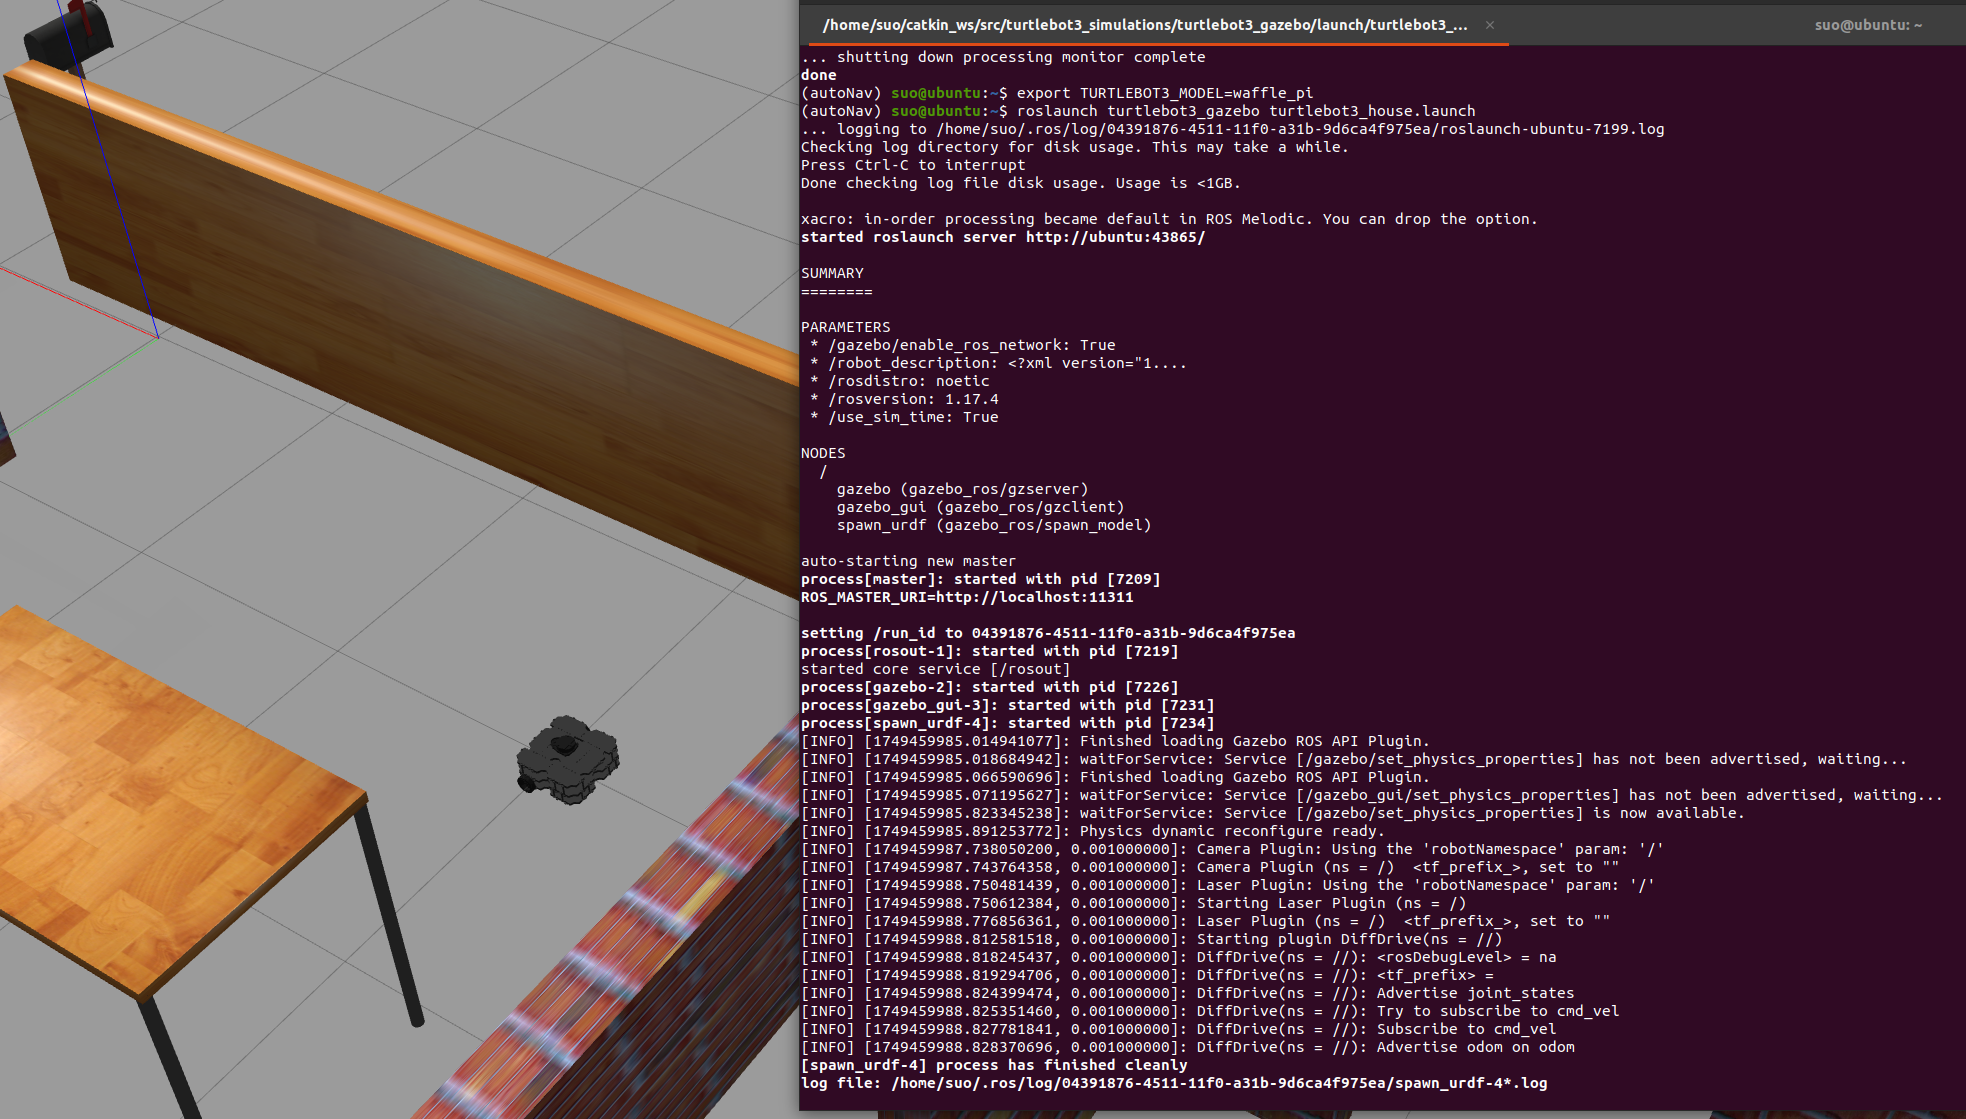
Task: Click the gazebo_gui (gazebo_ros/gzclient) node line
Action: pyautogui.click(x=980, y=507)
